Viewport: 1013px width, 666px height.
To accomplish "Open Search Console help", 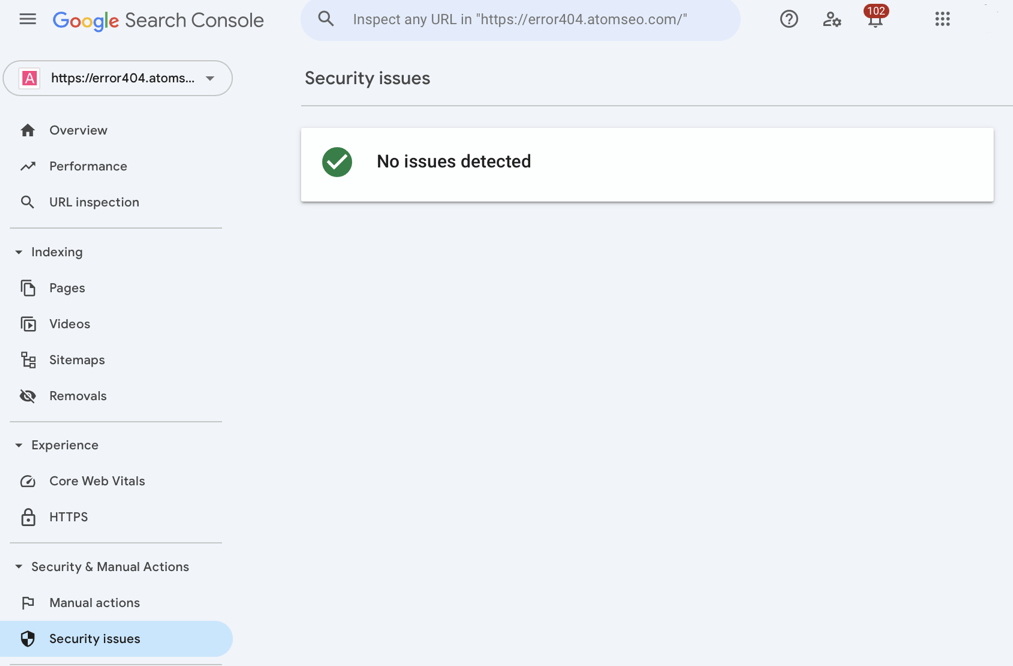I will (x=789, y=18).
